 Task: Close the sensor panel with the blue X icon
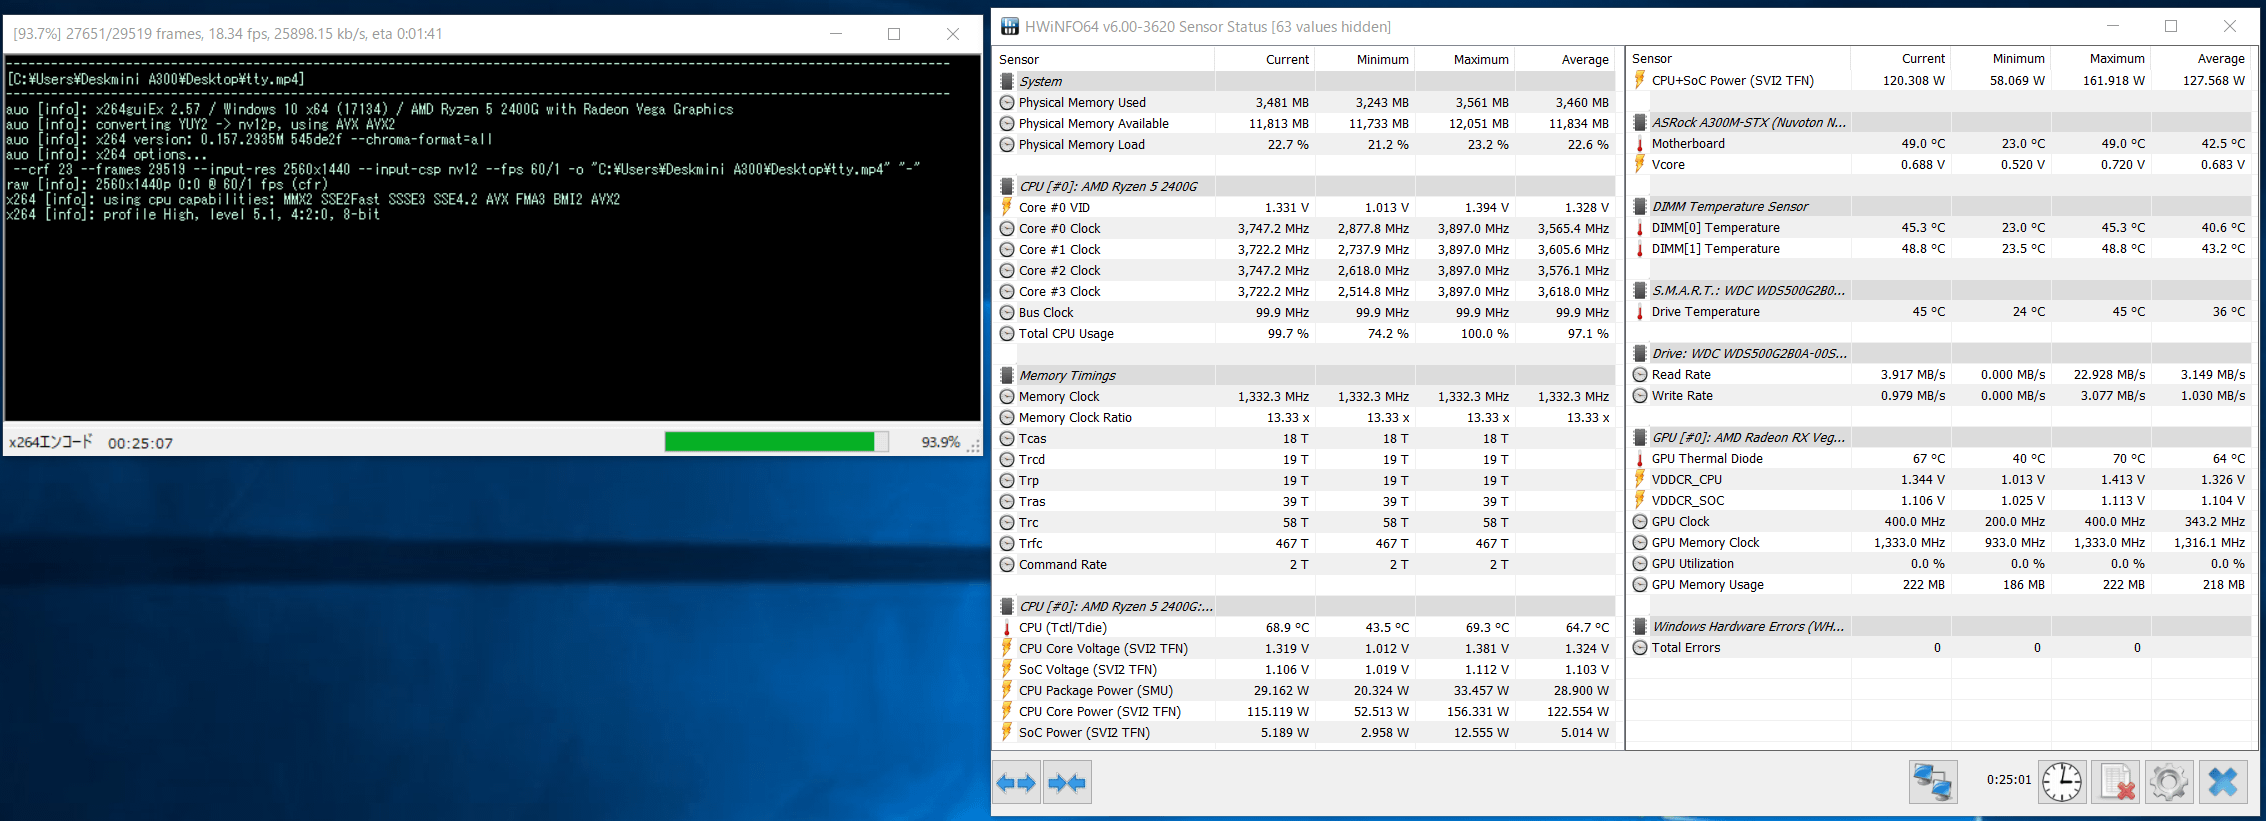2223,781
